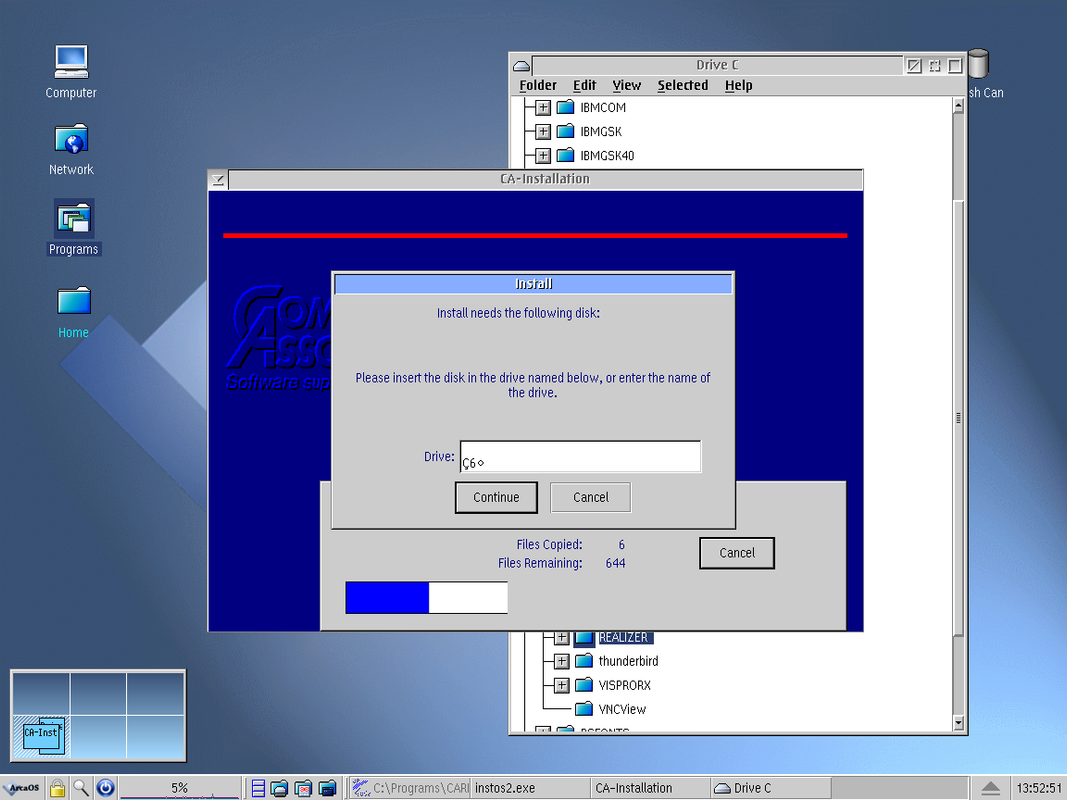The width and height of the screenshot is (1067, 800).
Task: Open the Home folder icon
Action: (73, 301)
